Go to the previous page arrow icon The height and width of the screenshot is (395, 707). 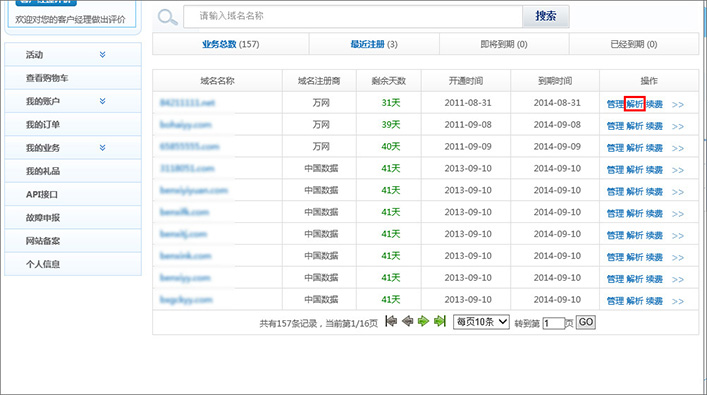[408, 321]
